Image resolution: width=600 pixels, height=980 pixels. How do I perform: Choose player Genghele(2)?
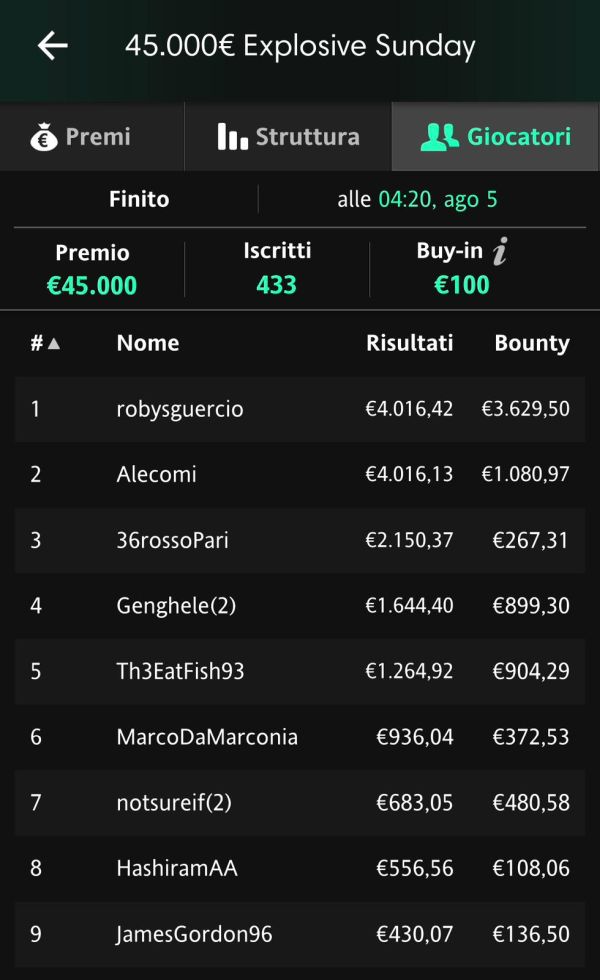[x=300, y=606]
